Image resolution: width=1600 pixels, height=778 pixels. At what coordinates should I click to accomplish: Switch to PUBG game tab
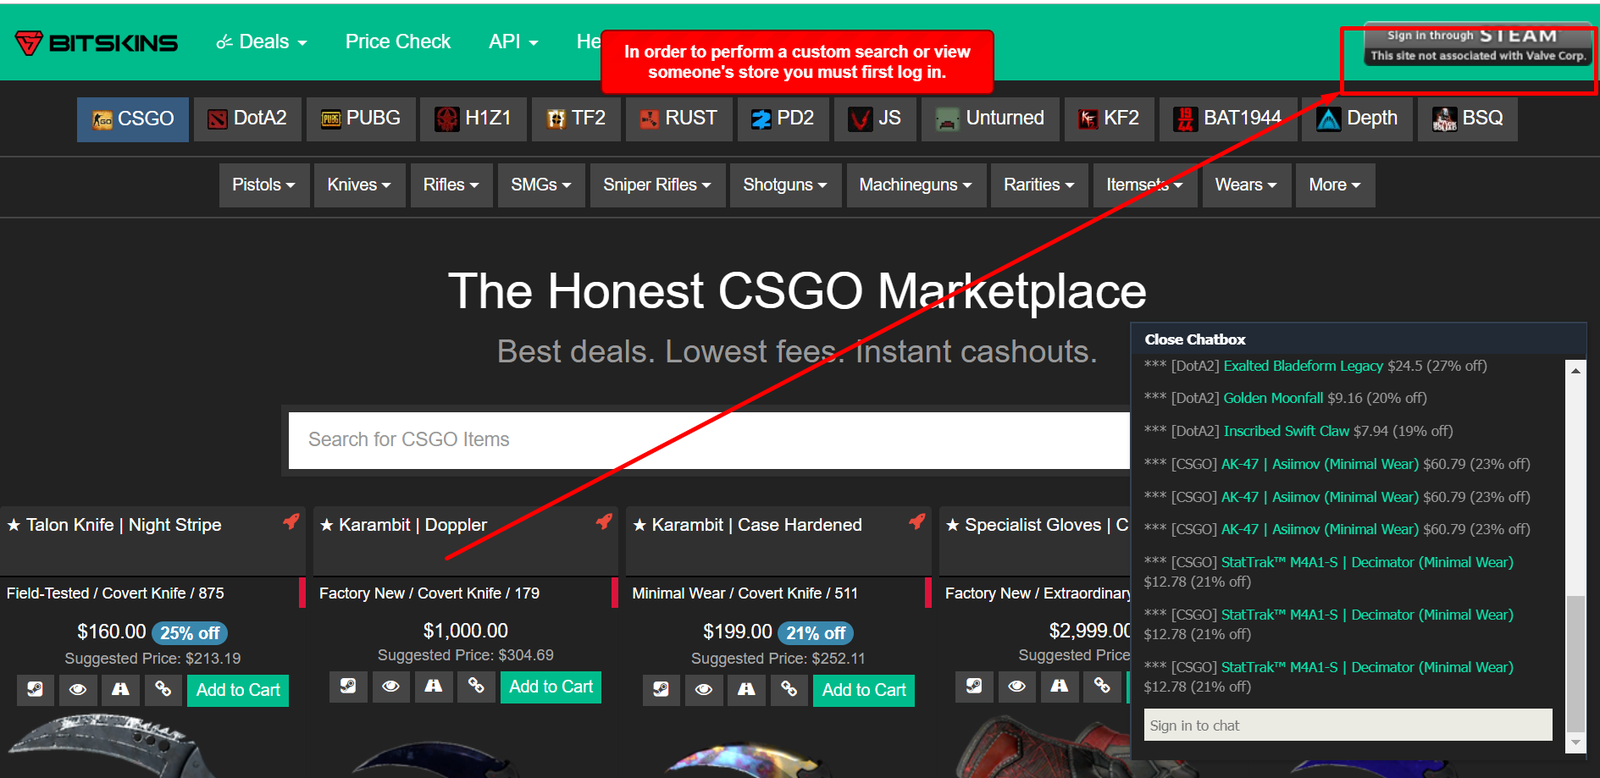click(360, 119)
